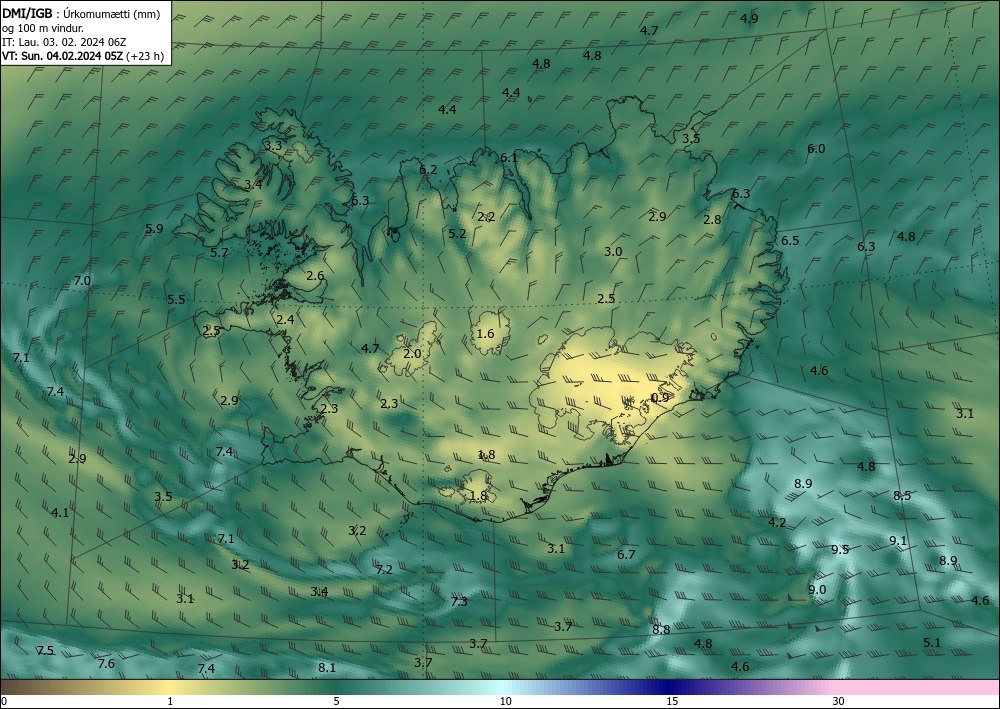
Task: Click the 6.5 value off the east coast
Action: 790,240
